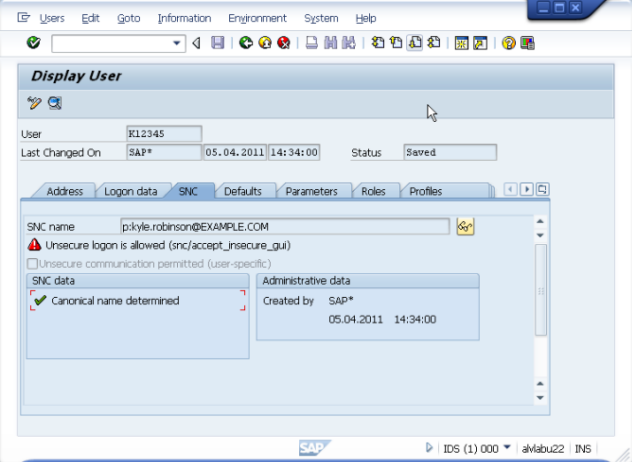
Task: Click the SNC panel vertical scrollbar thumb
Action: point(541,290)
